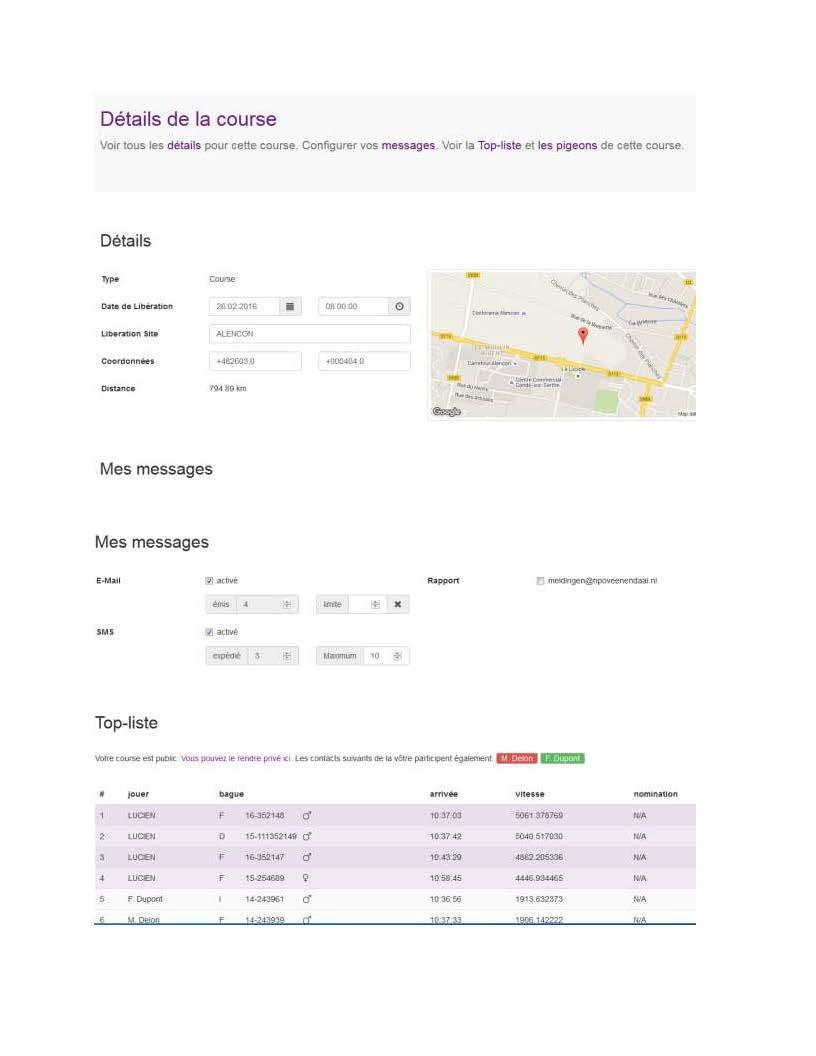Viewport: 816px width, 1056px height.
Task: Click the 'arrivée' column header
Action: tap(444, 794)
